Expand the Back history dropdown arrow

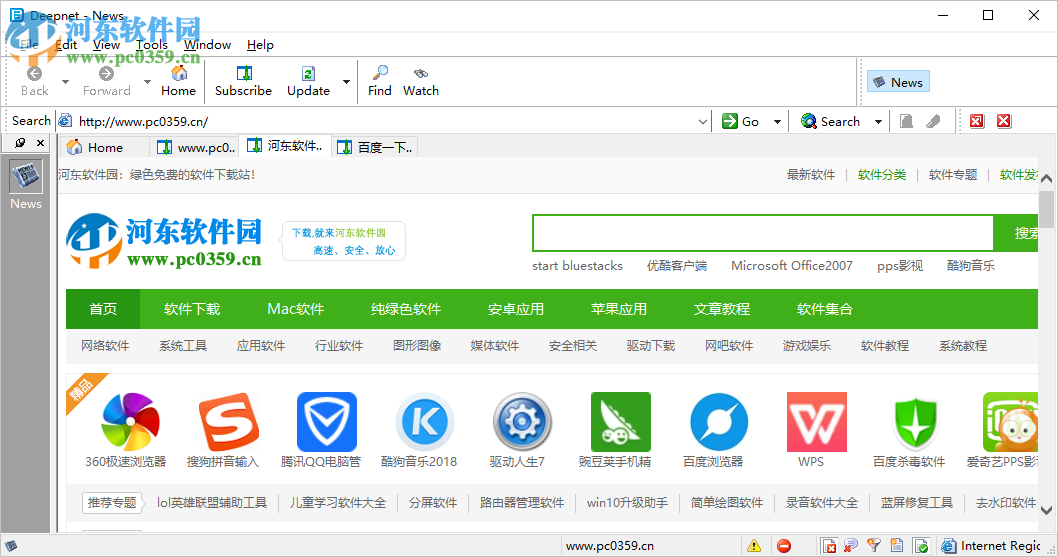point(65,82)
